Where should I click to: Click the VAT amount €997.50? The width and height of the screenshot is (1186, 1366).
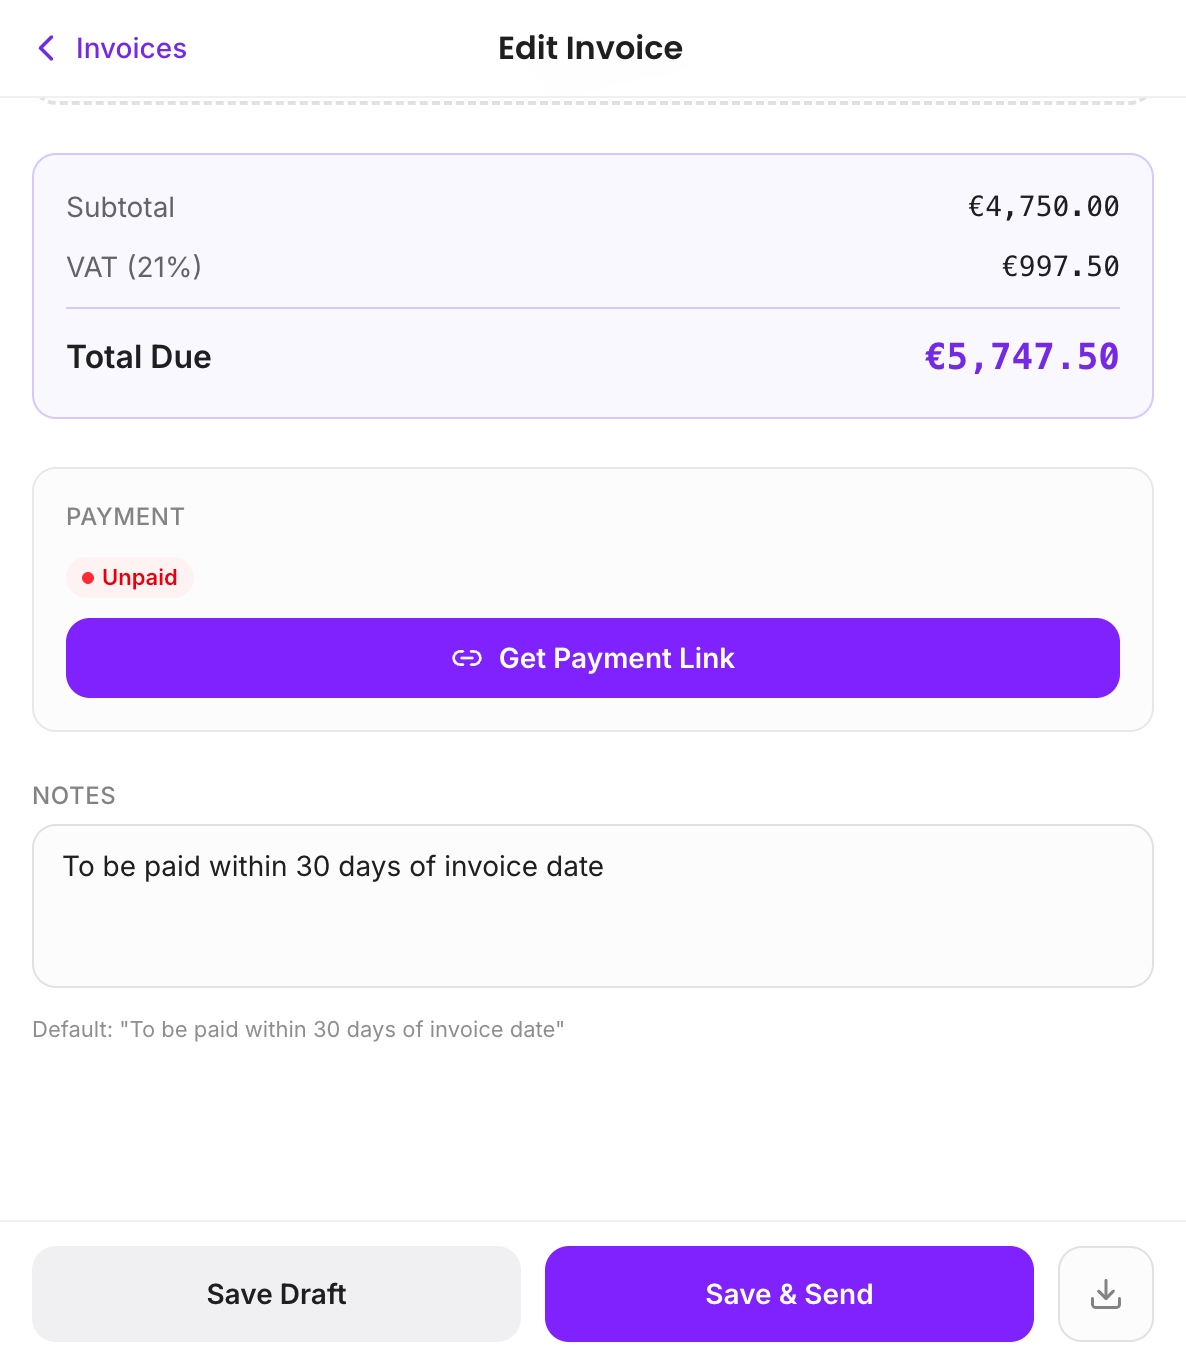click(x=1060, y=267)
